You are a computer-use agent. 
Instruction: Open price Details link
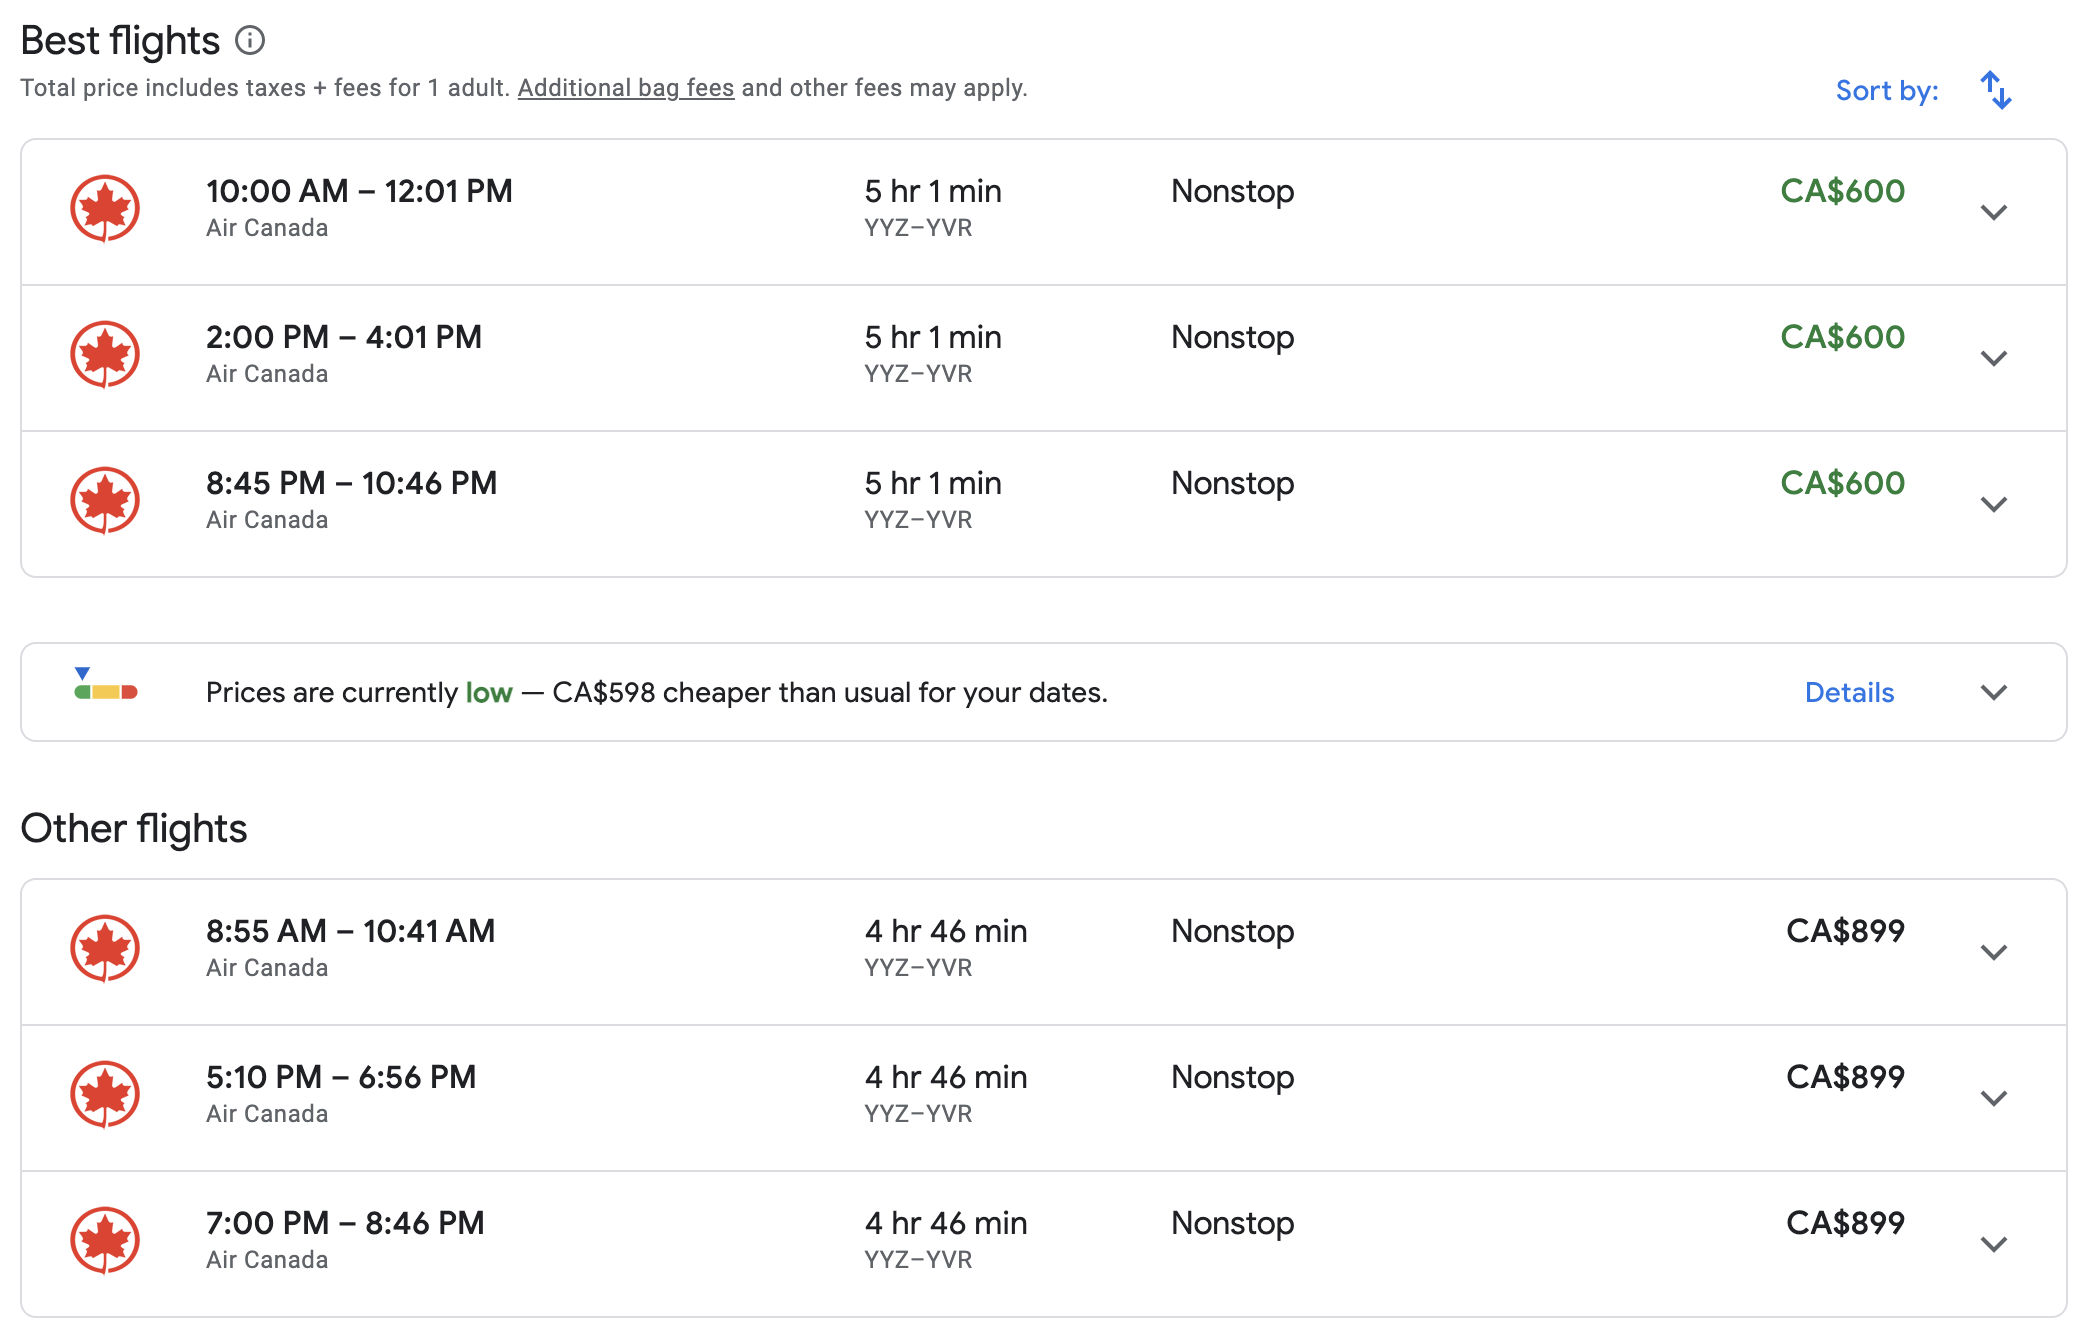[x=1848, y=692]
